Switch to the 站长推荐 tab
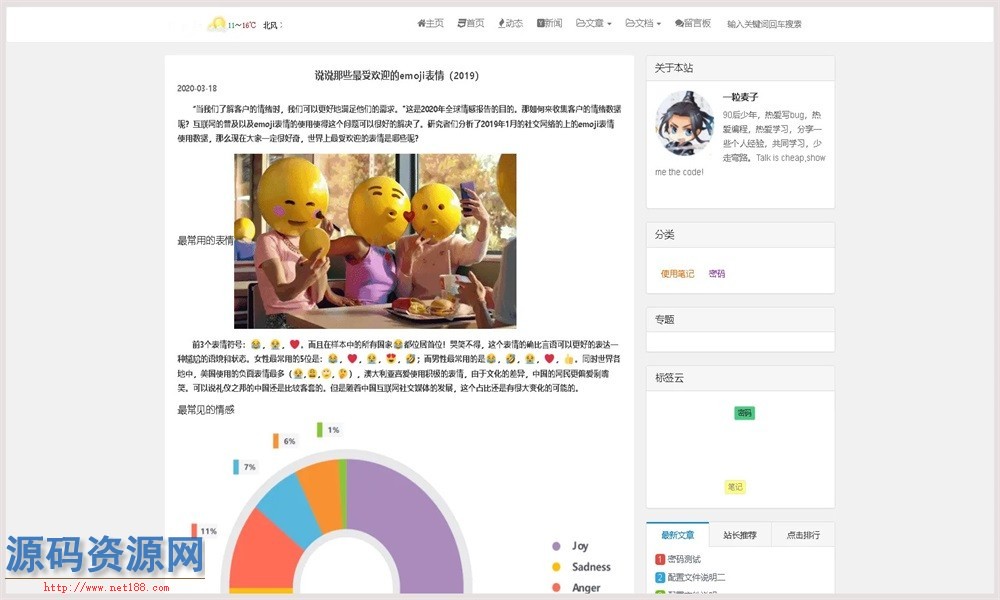 pos(740,535)
